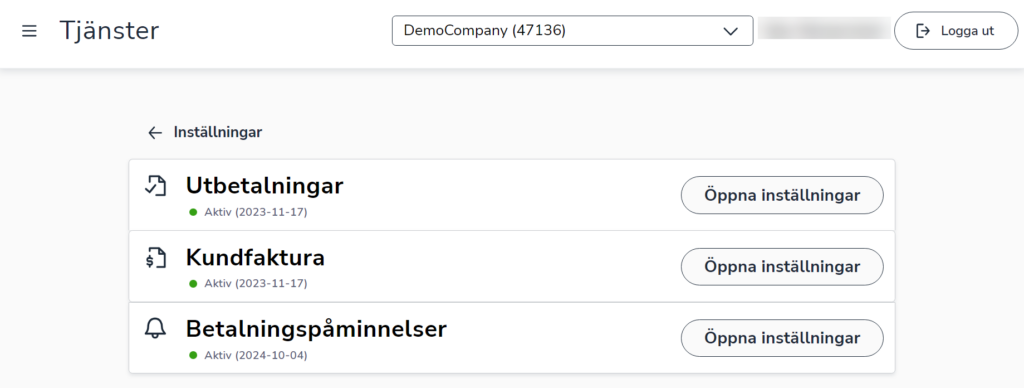Click the logout arrow icon
Viewport: 1024px width, 388px height.
tap(923, 31)
